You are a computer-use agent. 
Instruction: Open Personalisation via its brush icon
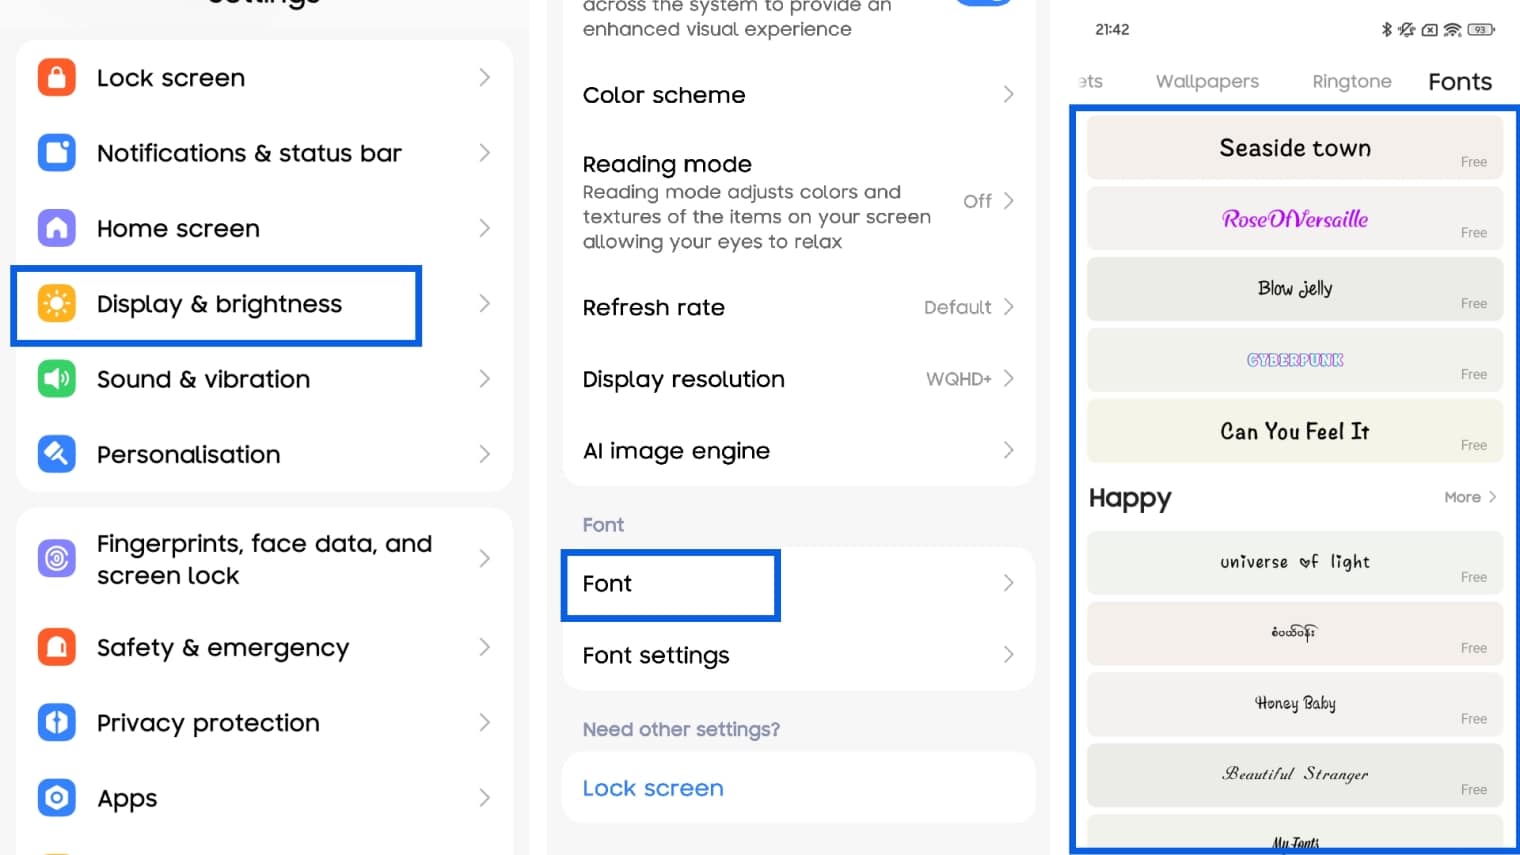point(57,454)
